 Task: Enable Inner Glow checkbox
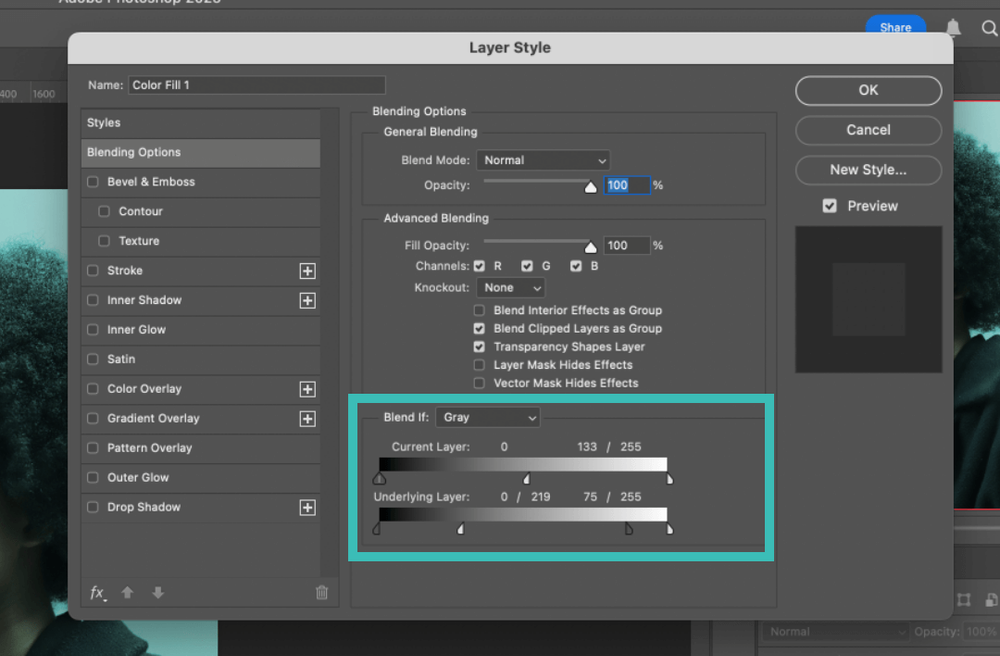point(92,330)
